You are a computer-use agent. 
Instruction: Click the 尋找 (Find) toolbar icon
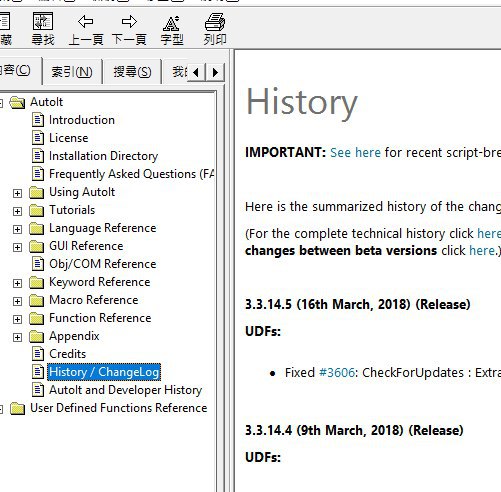[x=43, y=21]
